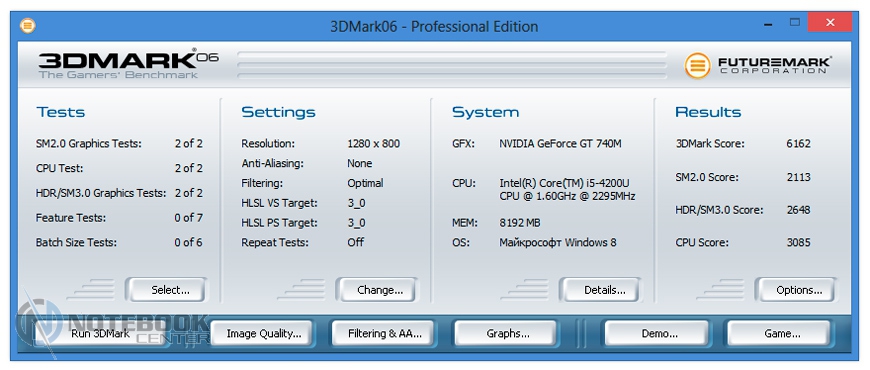This screenshot has height=370, width=870.
Task: Open the Change... settings dialog
Action: (380, 290)
